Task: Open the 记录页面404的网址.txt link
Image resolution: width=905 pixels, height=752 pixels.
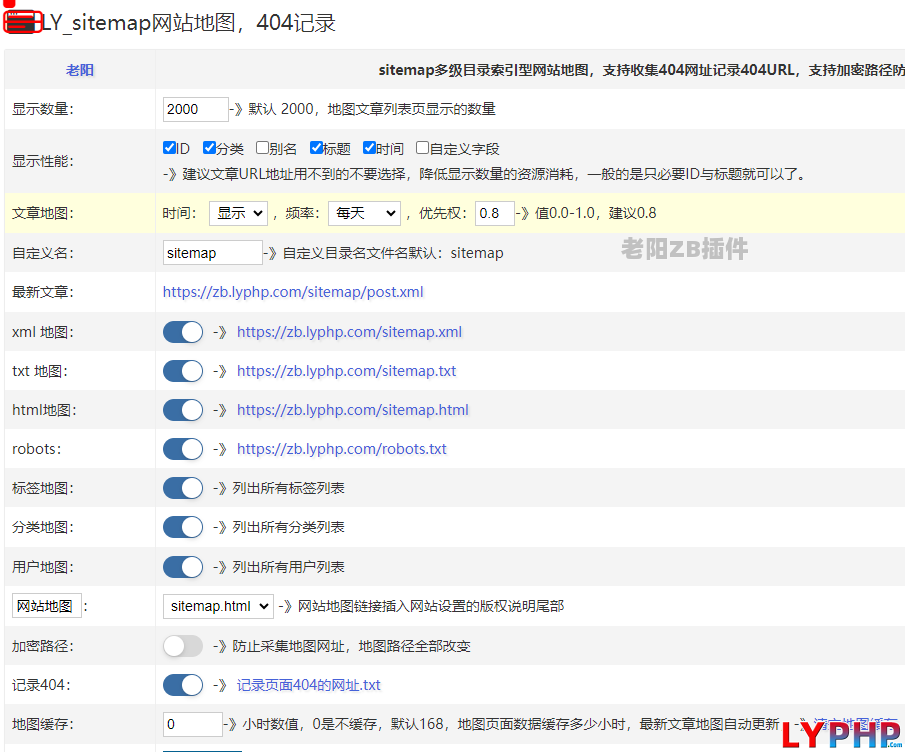Action: 308,685
